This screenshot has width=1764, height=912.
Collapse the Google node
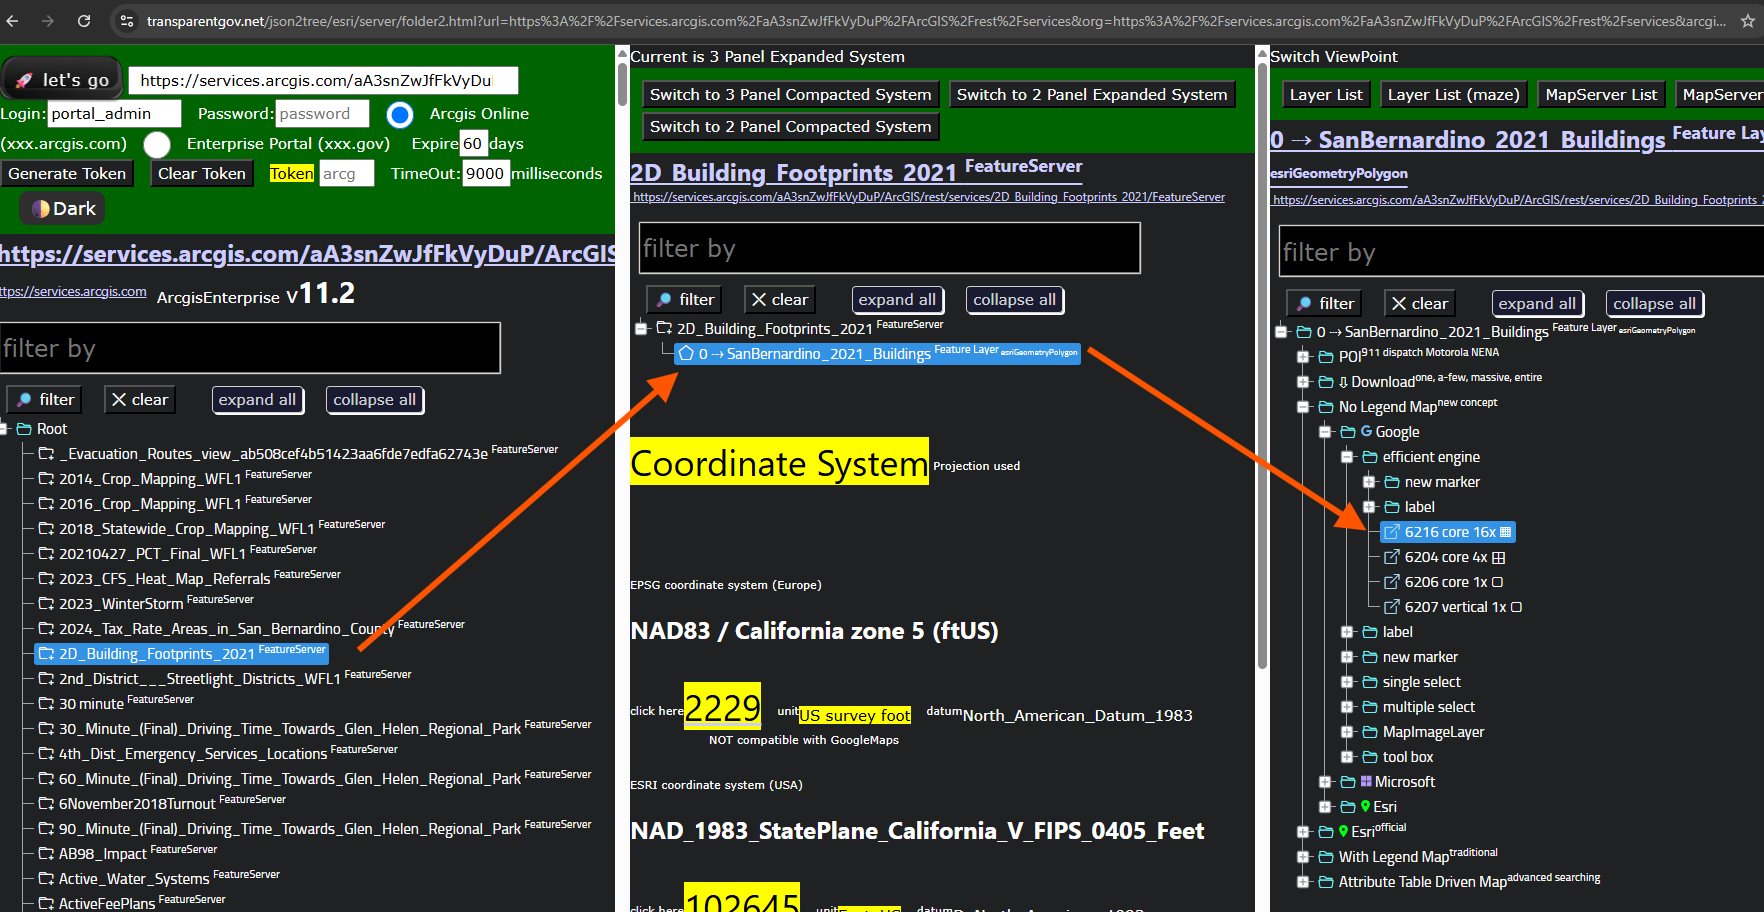[x=1325, y=432]
